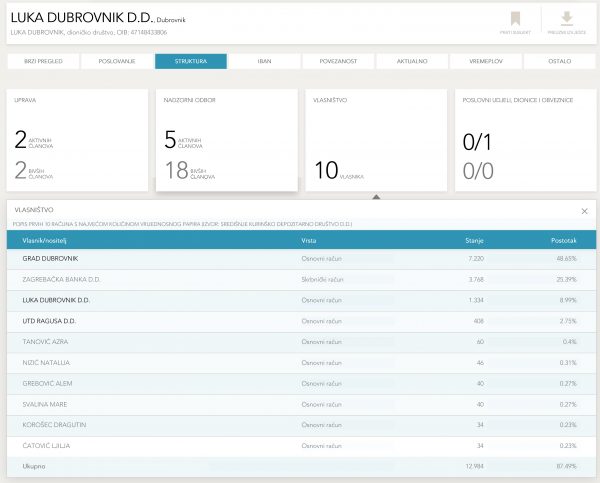The height and width of the screenshot is (483, 600).
Task: Sort by Stanje column header
Action: 474,240
